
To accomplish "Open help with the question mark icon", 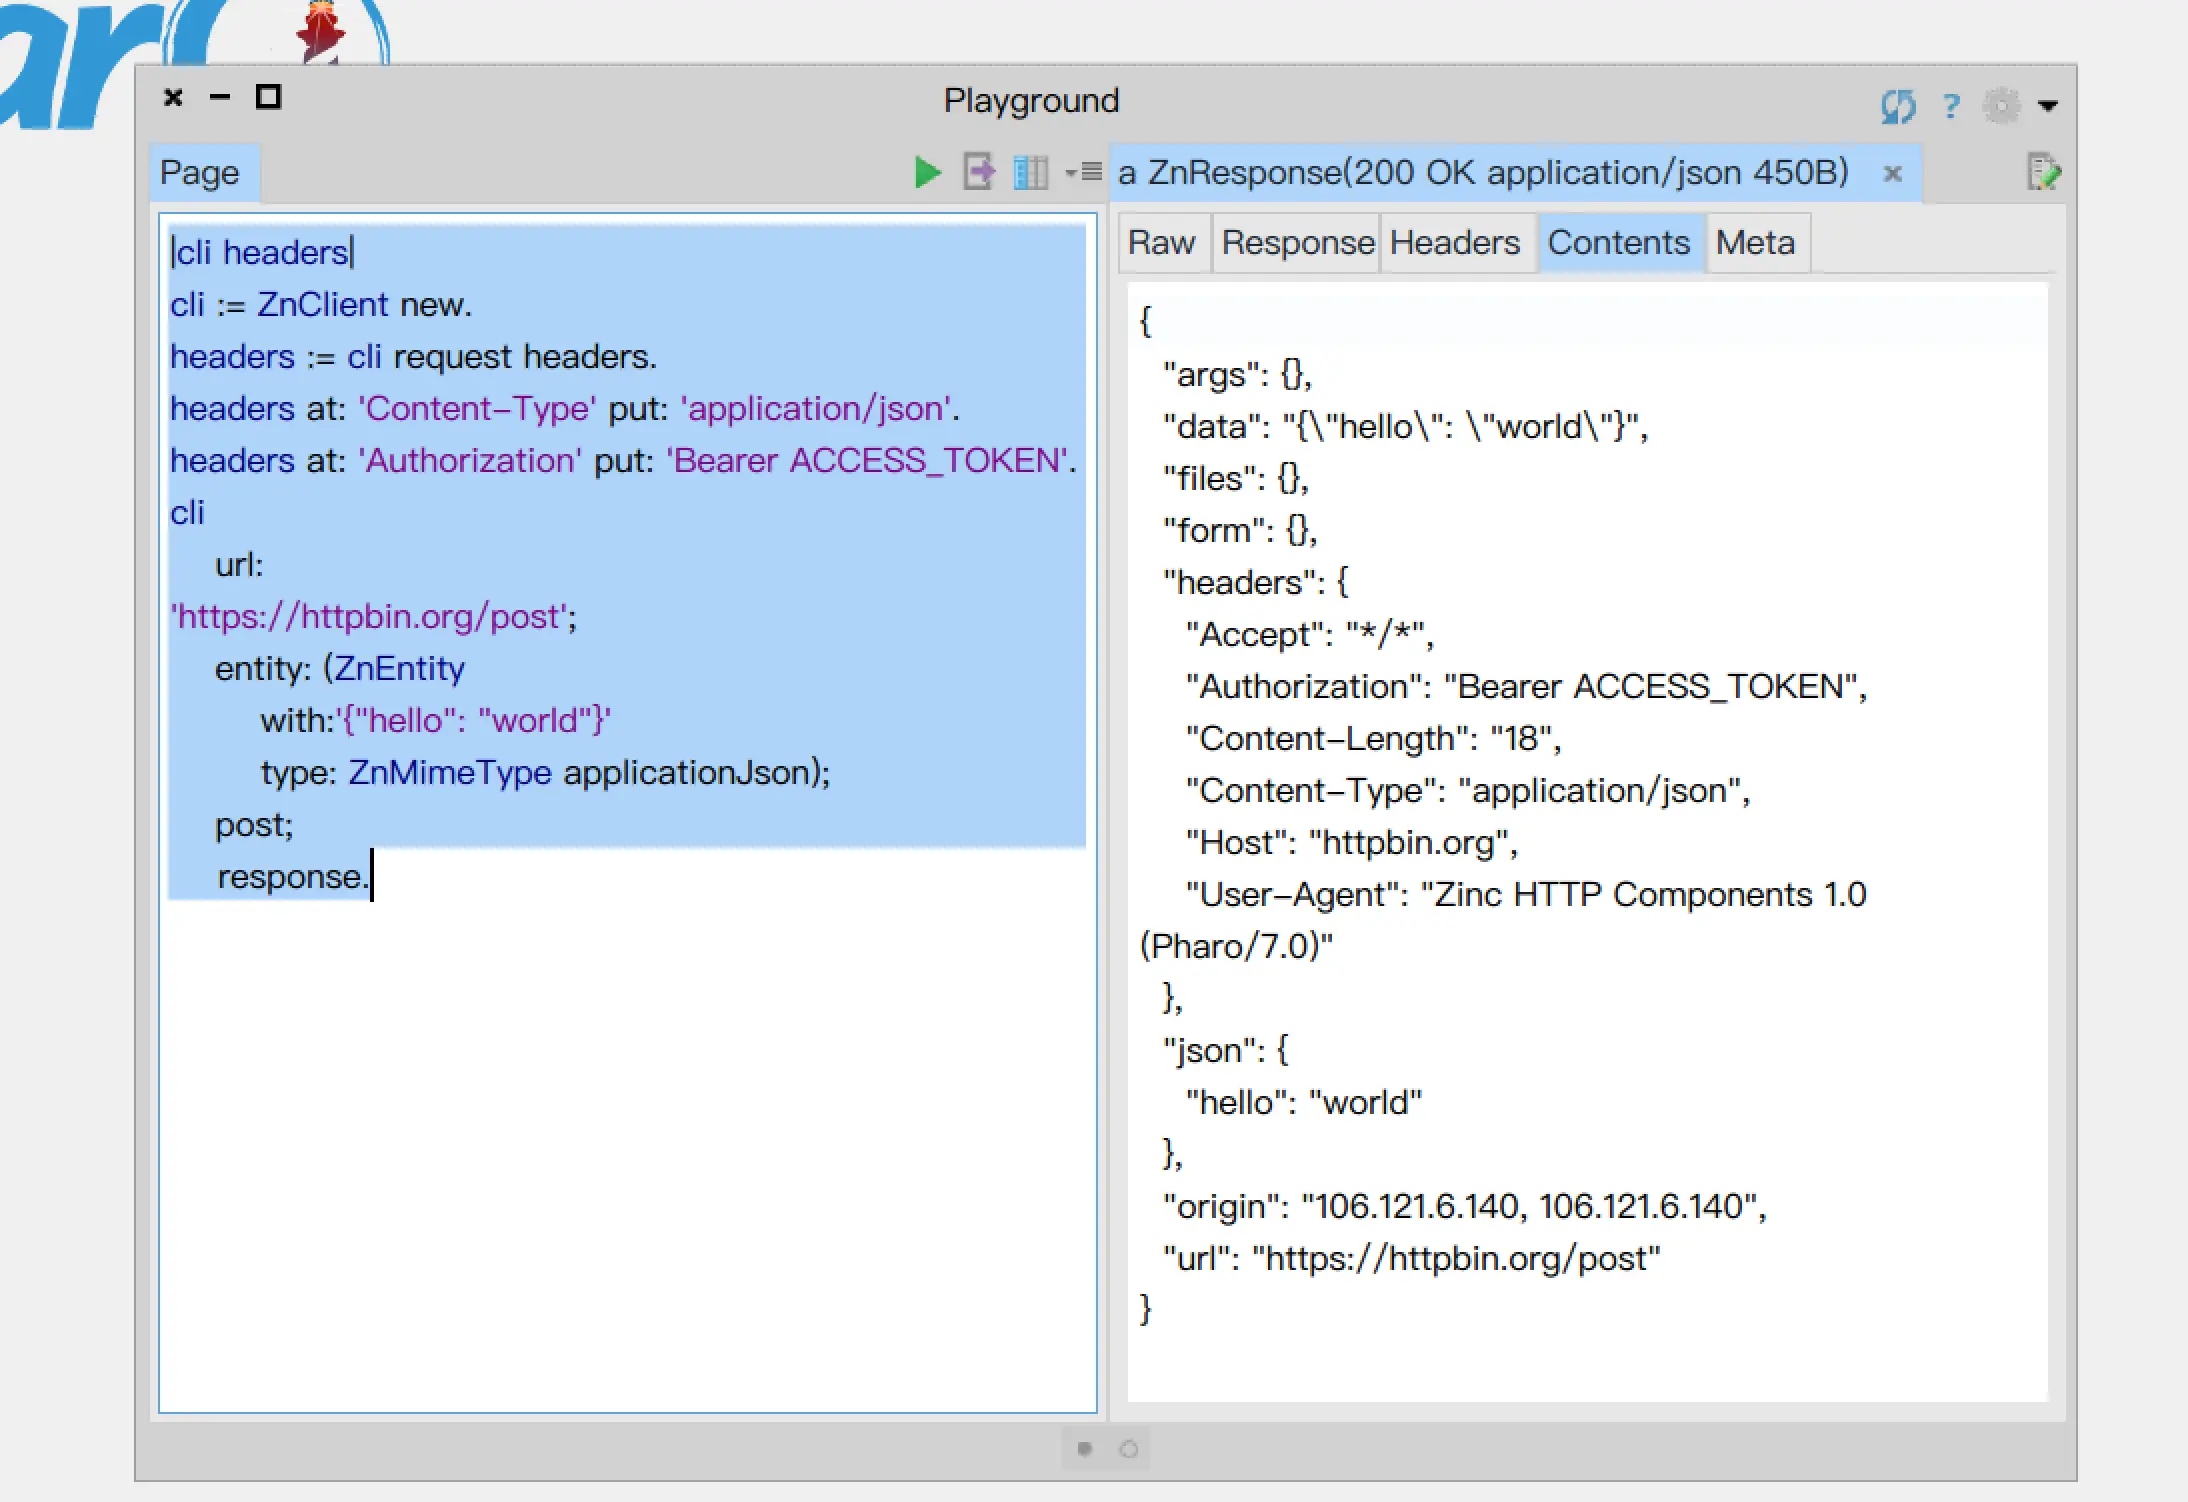I will pyautogui.click(x=1951, y=106).
